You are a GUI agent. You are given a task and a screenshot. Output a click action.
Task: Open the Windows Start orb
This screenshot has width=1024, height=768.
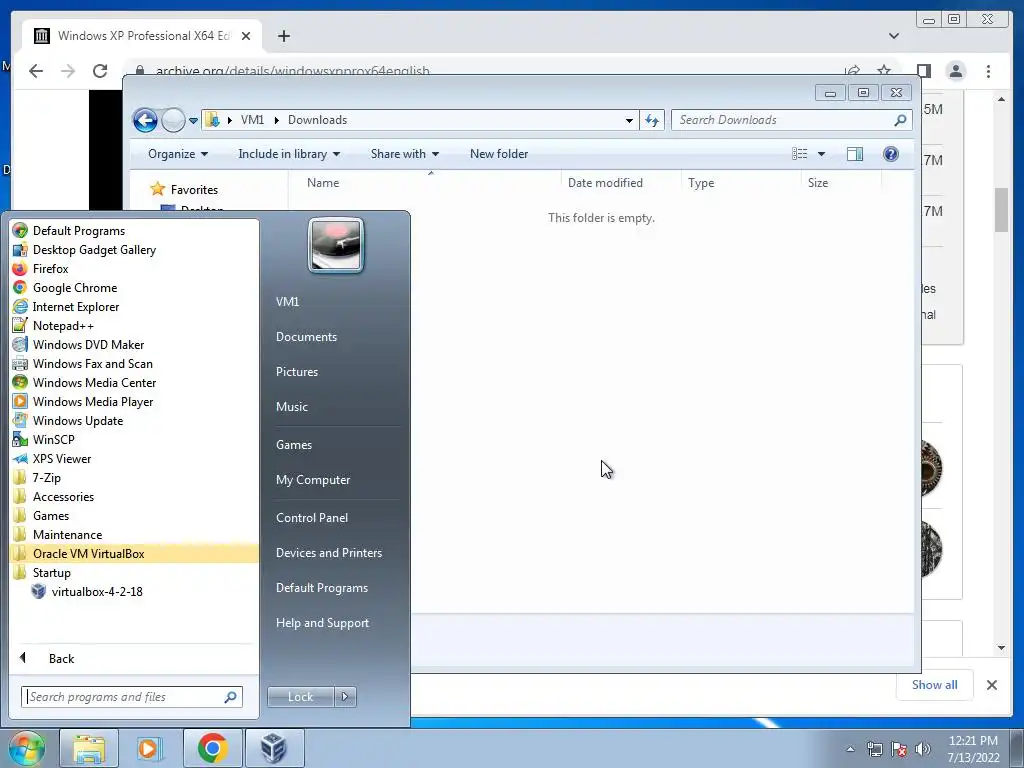coord(25,748)
